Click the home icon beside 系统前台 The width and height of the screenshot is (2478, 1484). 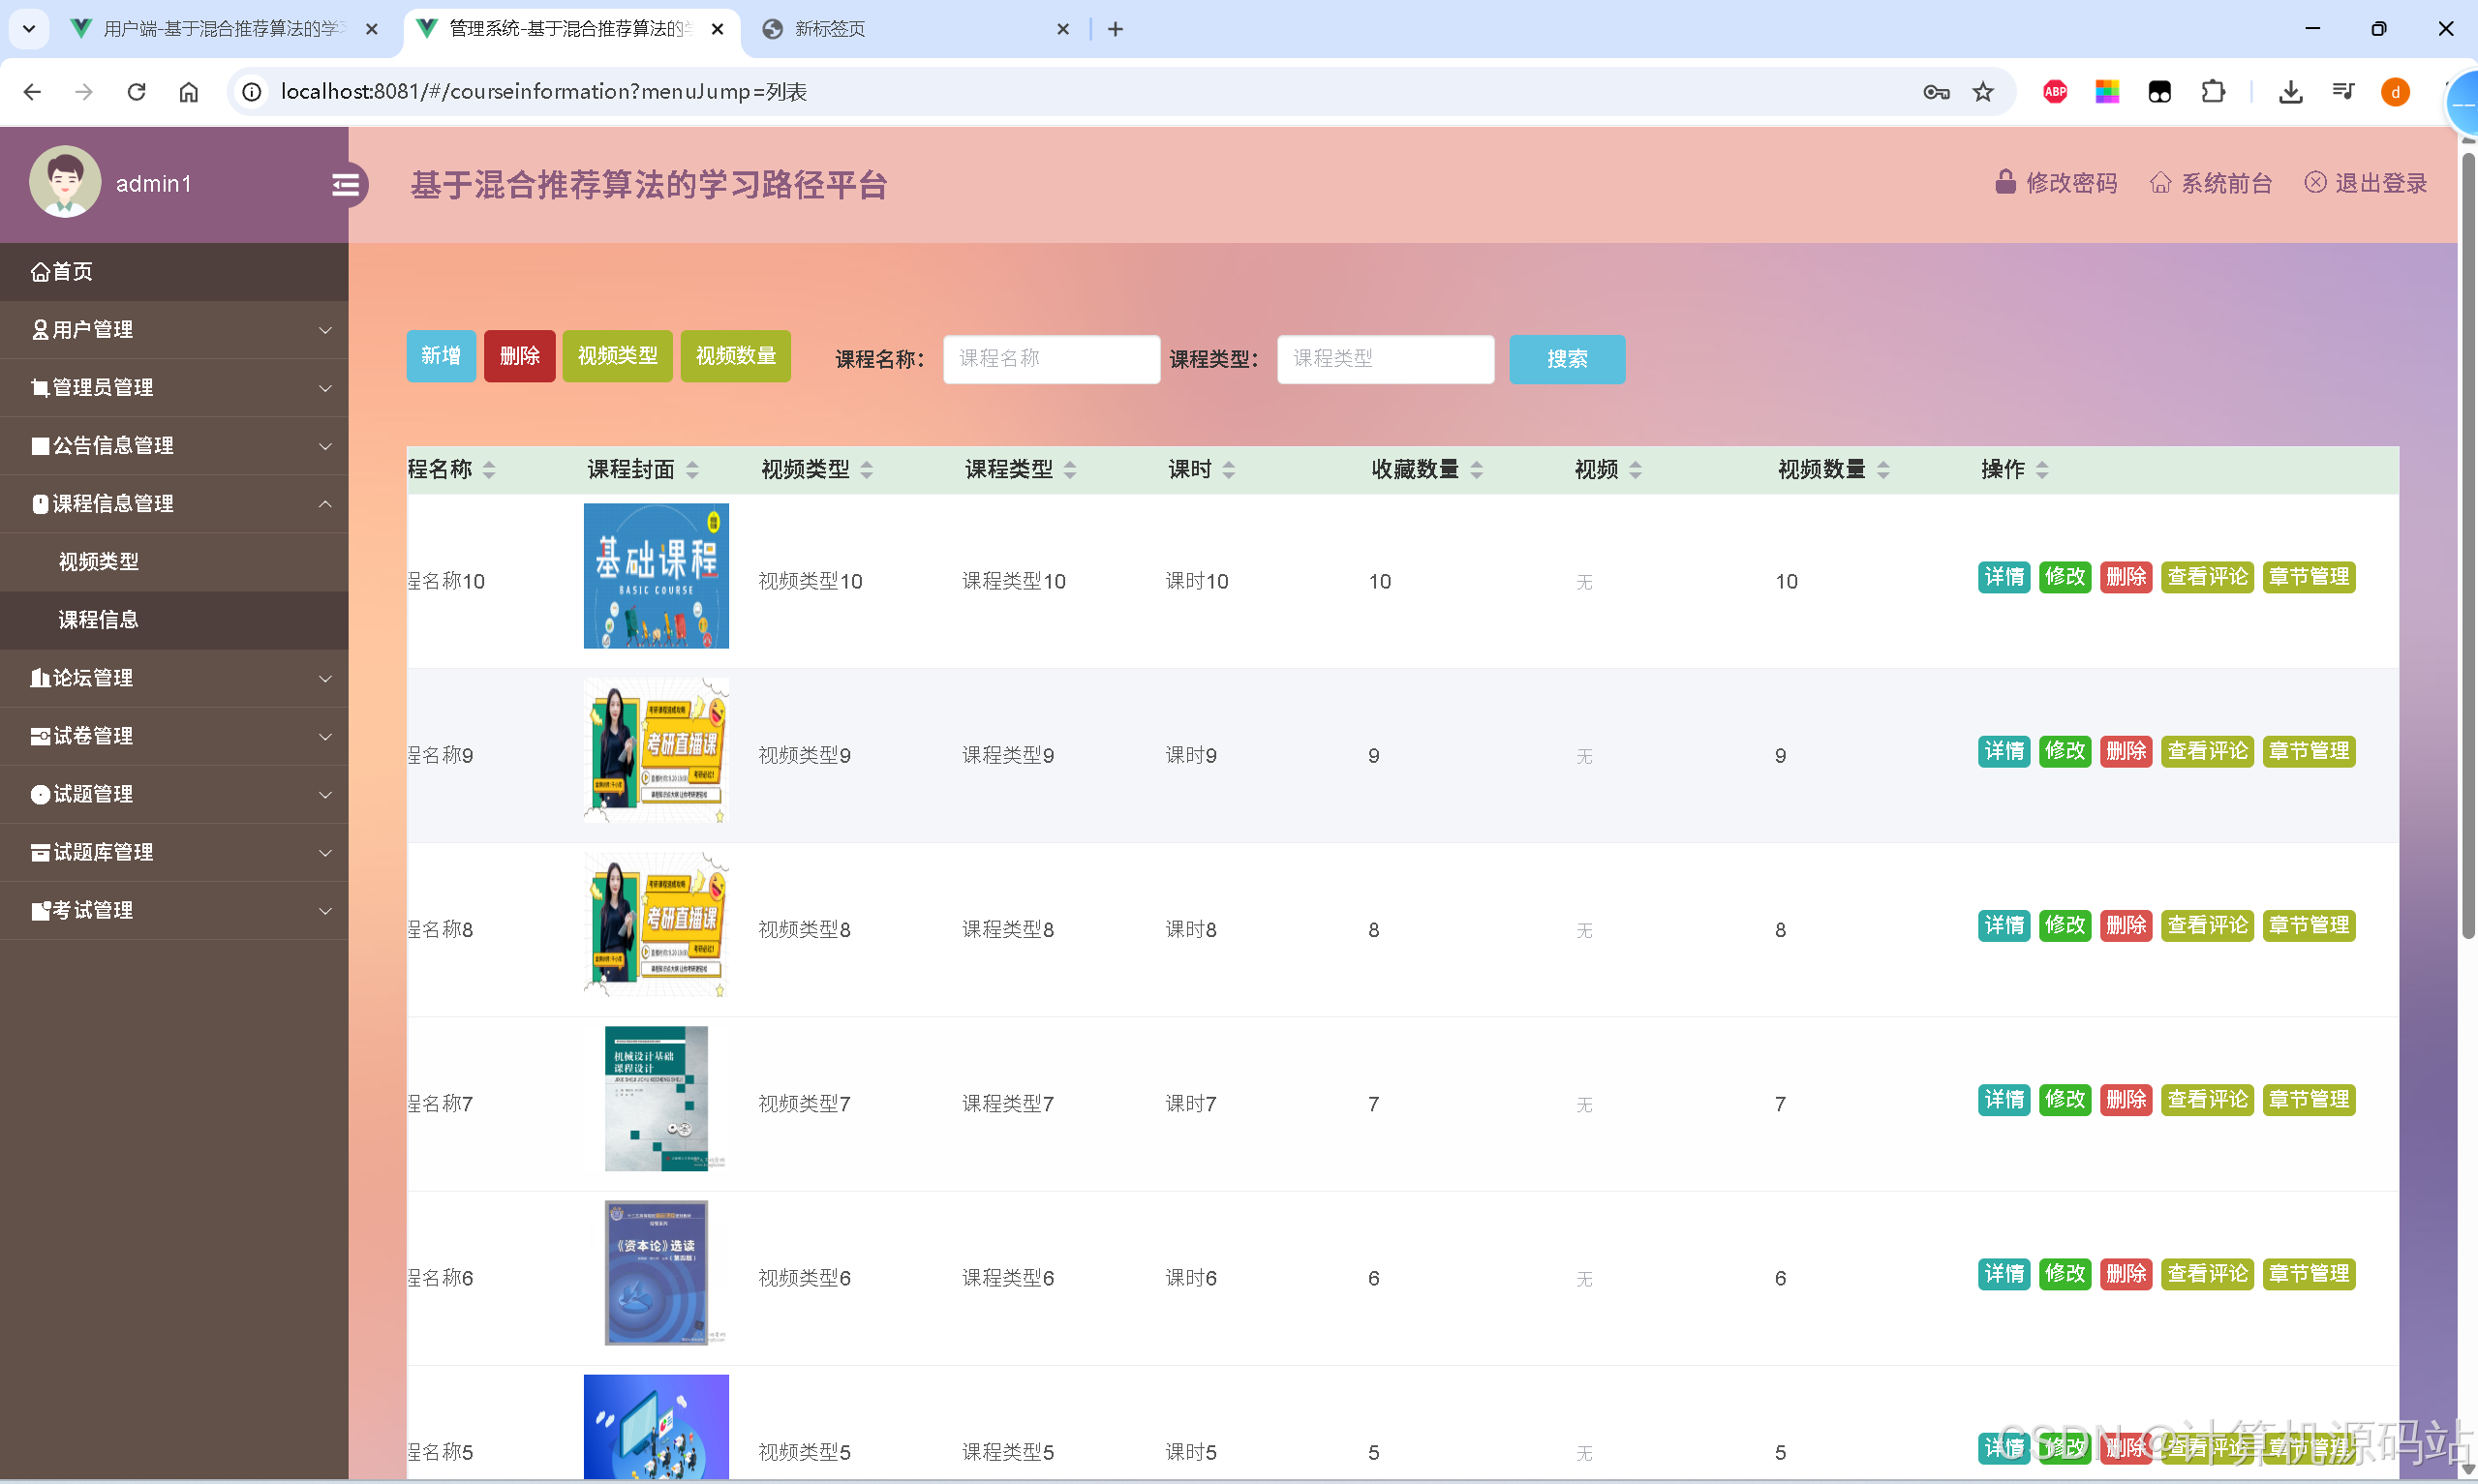2160,182
